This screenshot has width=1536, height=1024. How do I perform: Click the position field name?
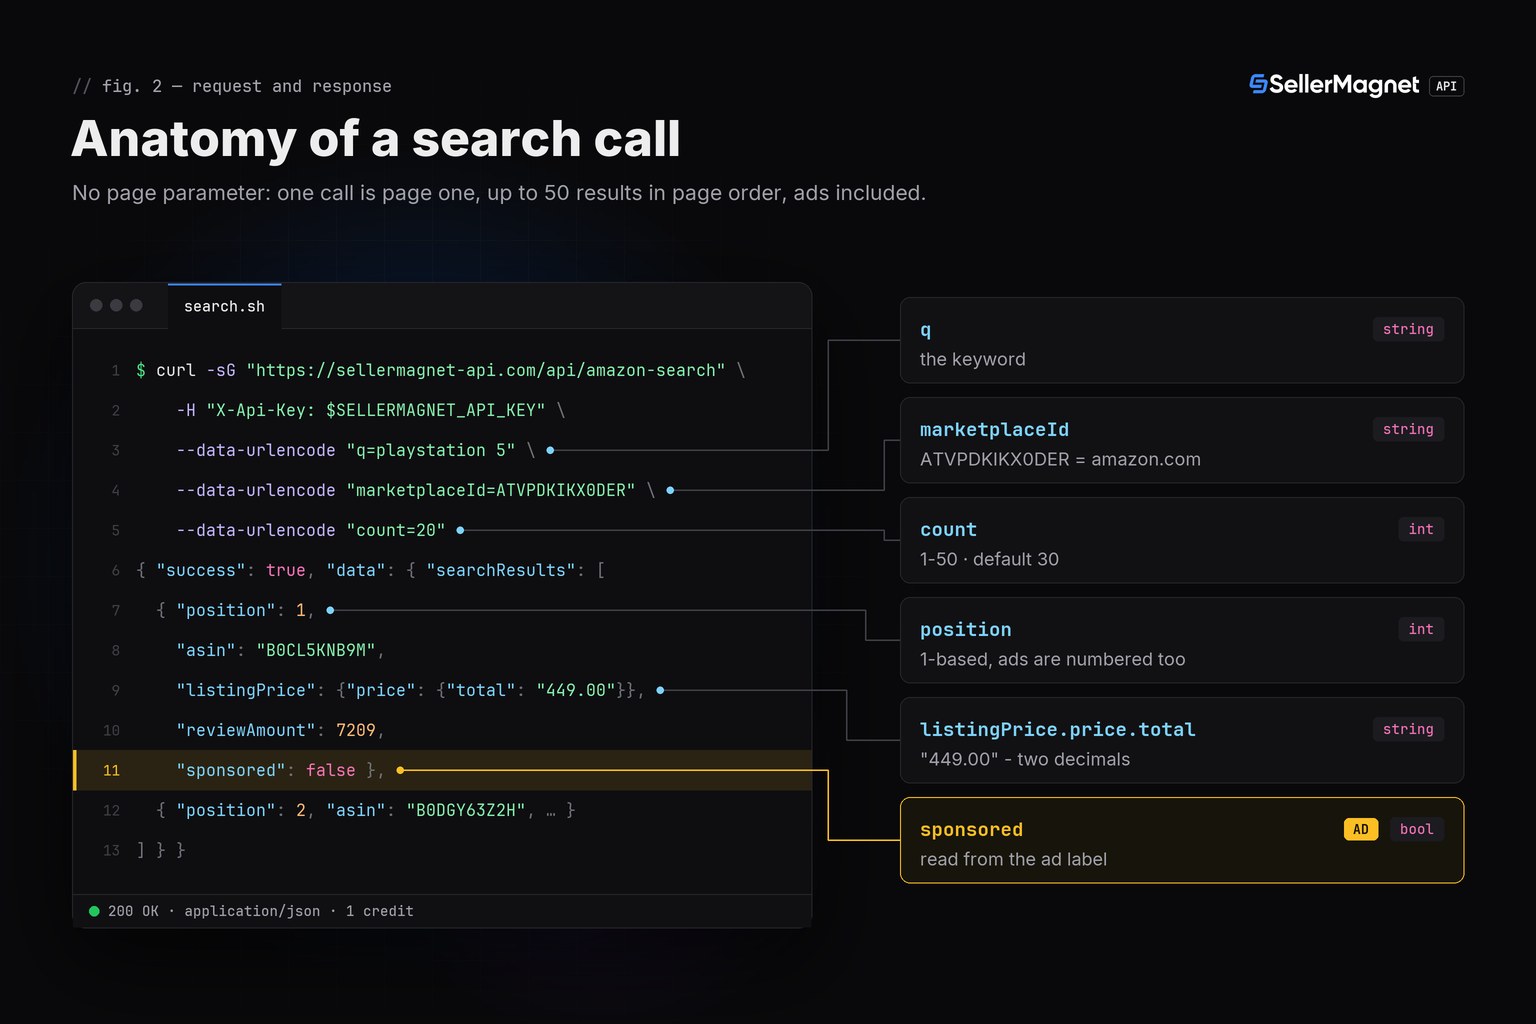coord(965,629)
